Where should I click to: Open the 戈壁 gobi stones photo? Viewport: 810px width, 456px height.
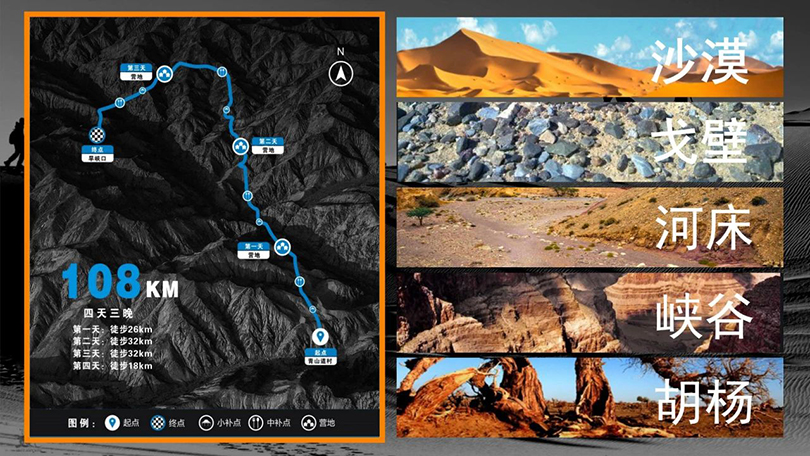tap(589, 142)
